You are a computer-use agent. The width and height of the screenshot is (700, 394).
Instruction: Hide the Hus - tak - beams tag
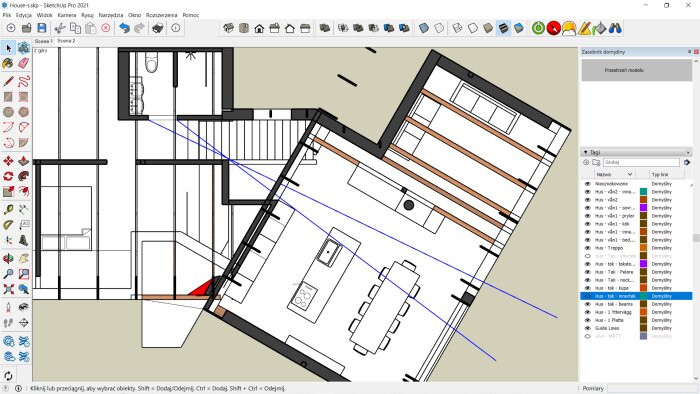[x=588, y=304]
